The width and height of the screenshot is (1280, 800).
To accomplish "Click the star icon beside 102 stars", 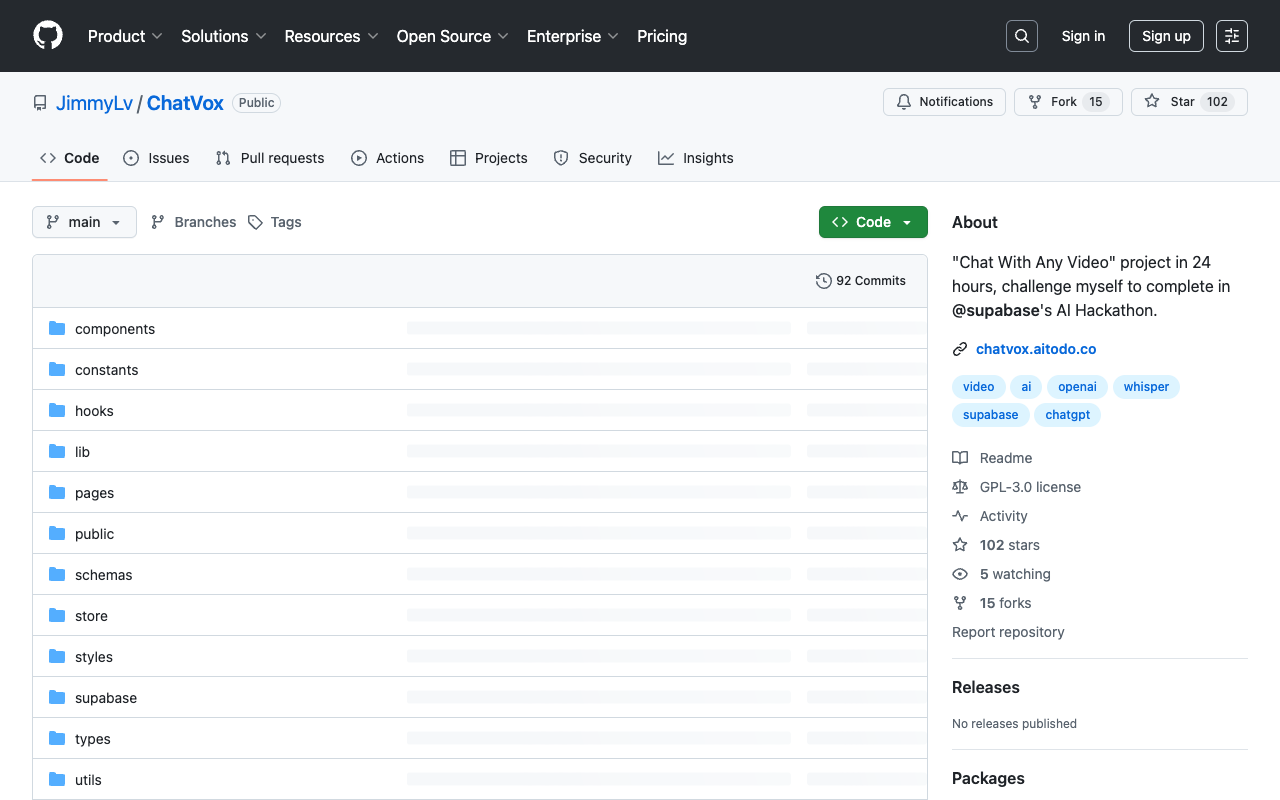I will tap(960, 545).
